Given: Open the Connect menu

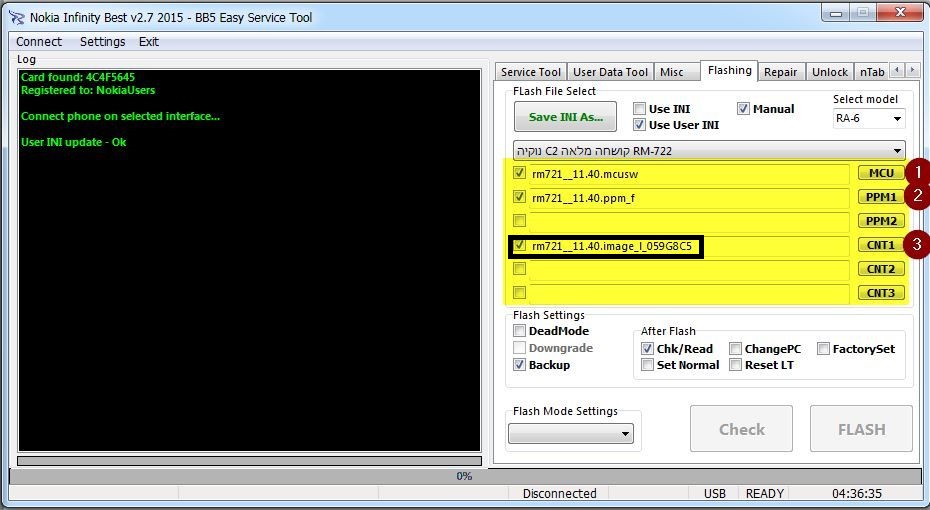Looking at the screenshot, I should pyautogui.click(x=39, y=42).
